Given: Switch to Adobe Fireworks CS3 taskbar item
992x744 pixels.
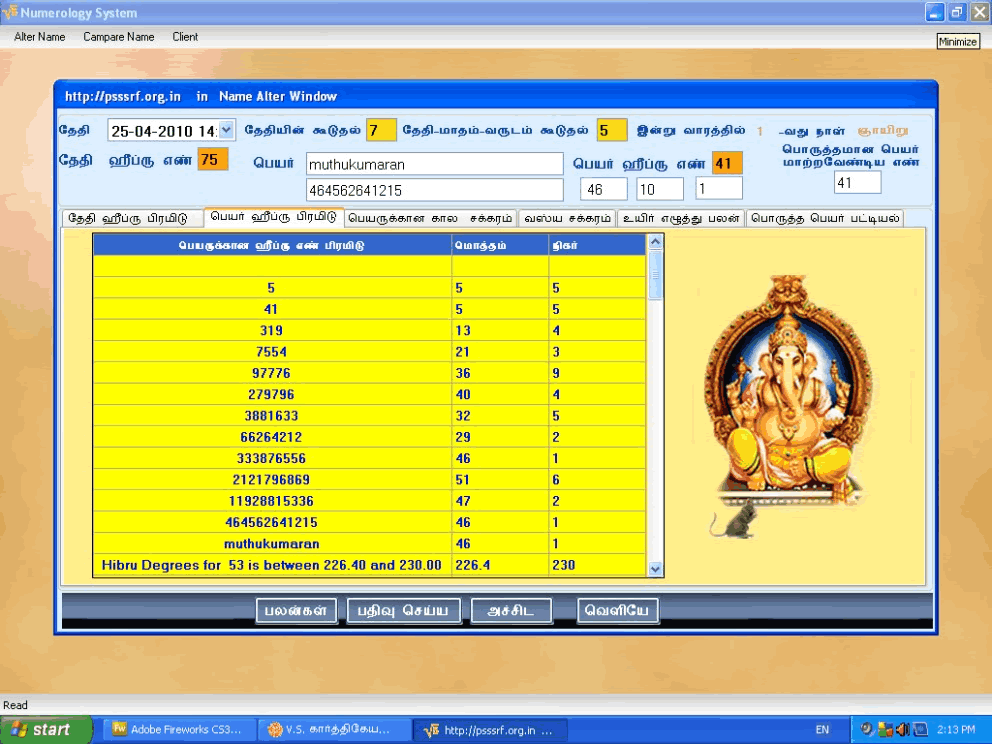Looking at the screenshot, I should [178, 729].
